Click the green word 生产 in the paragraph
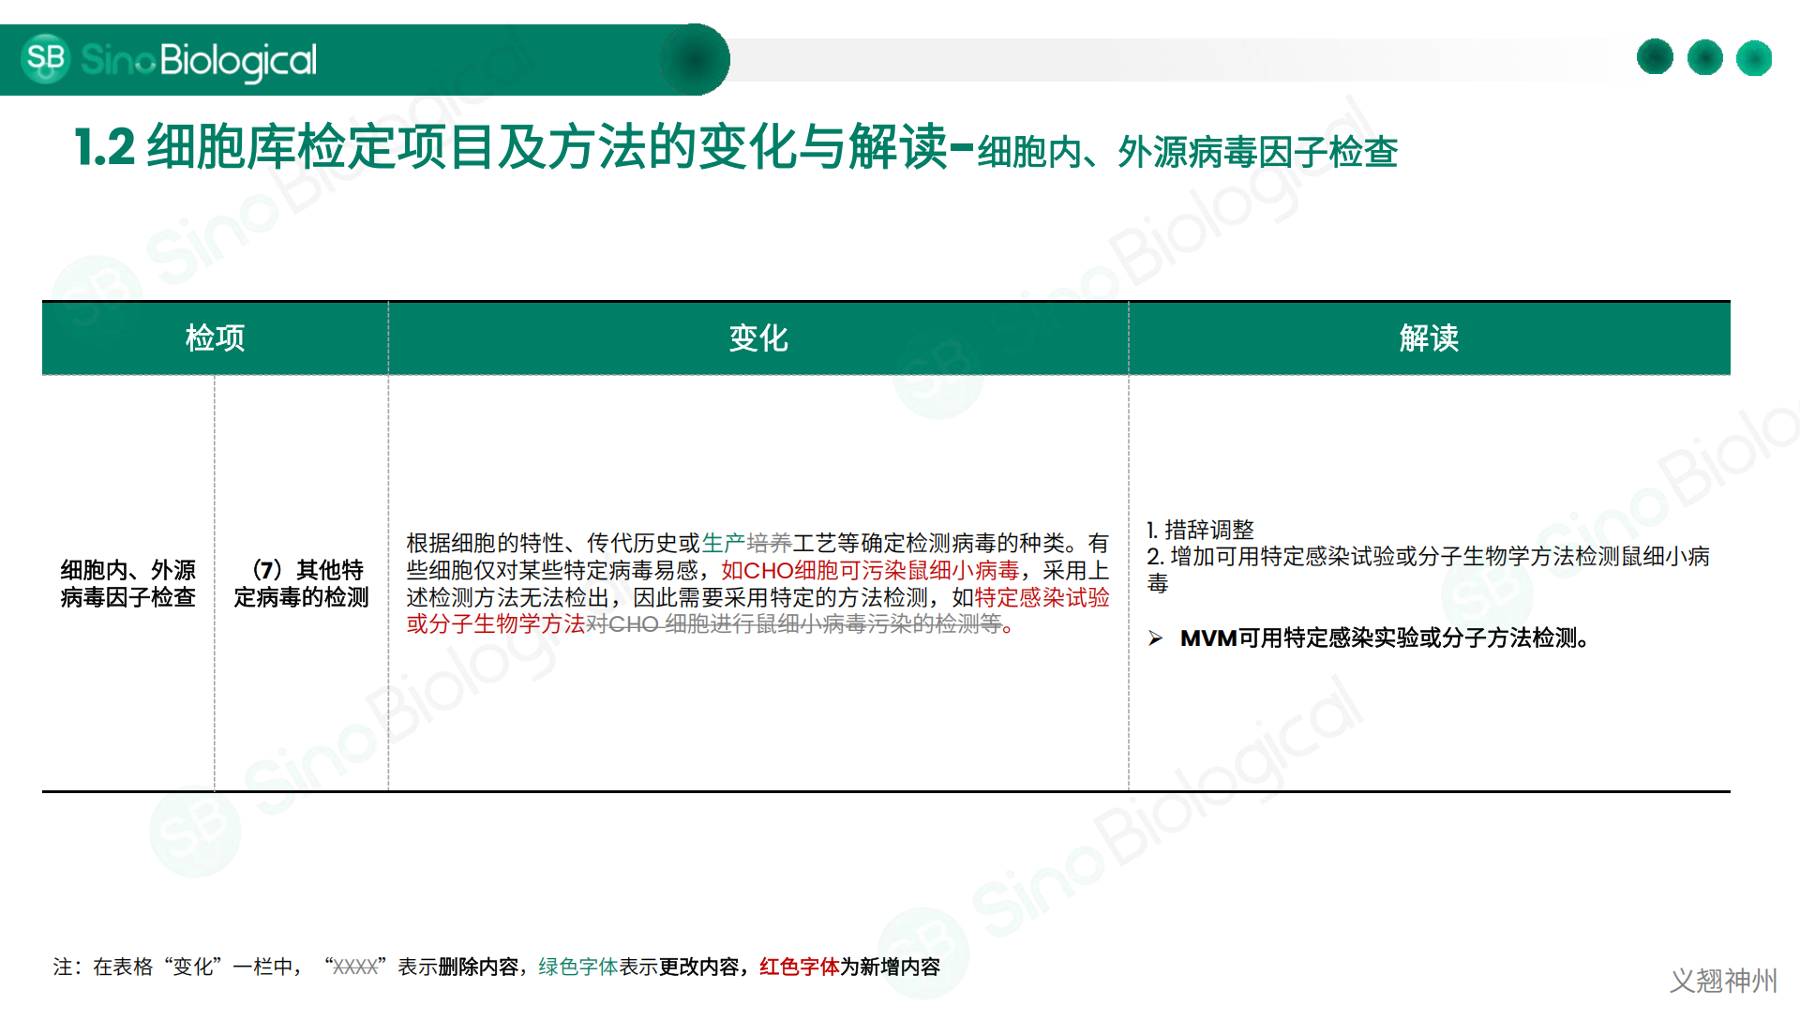This screenshot has height=1013, width=1800. point(723,543)
